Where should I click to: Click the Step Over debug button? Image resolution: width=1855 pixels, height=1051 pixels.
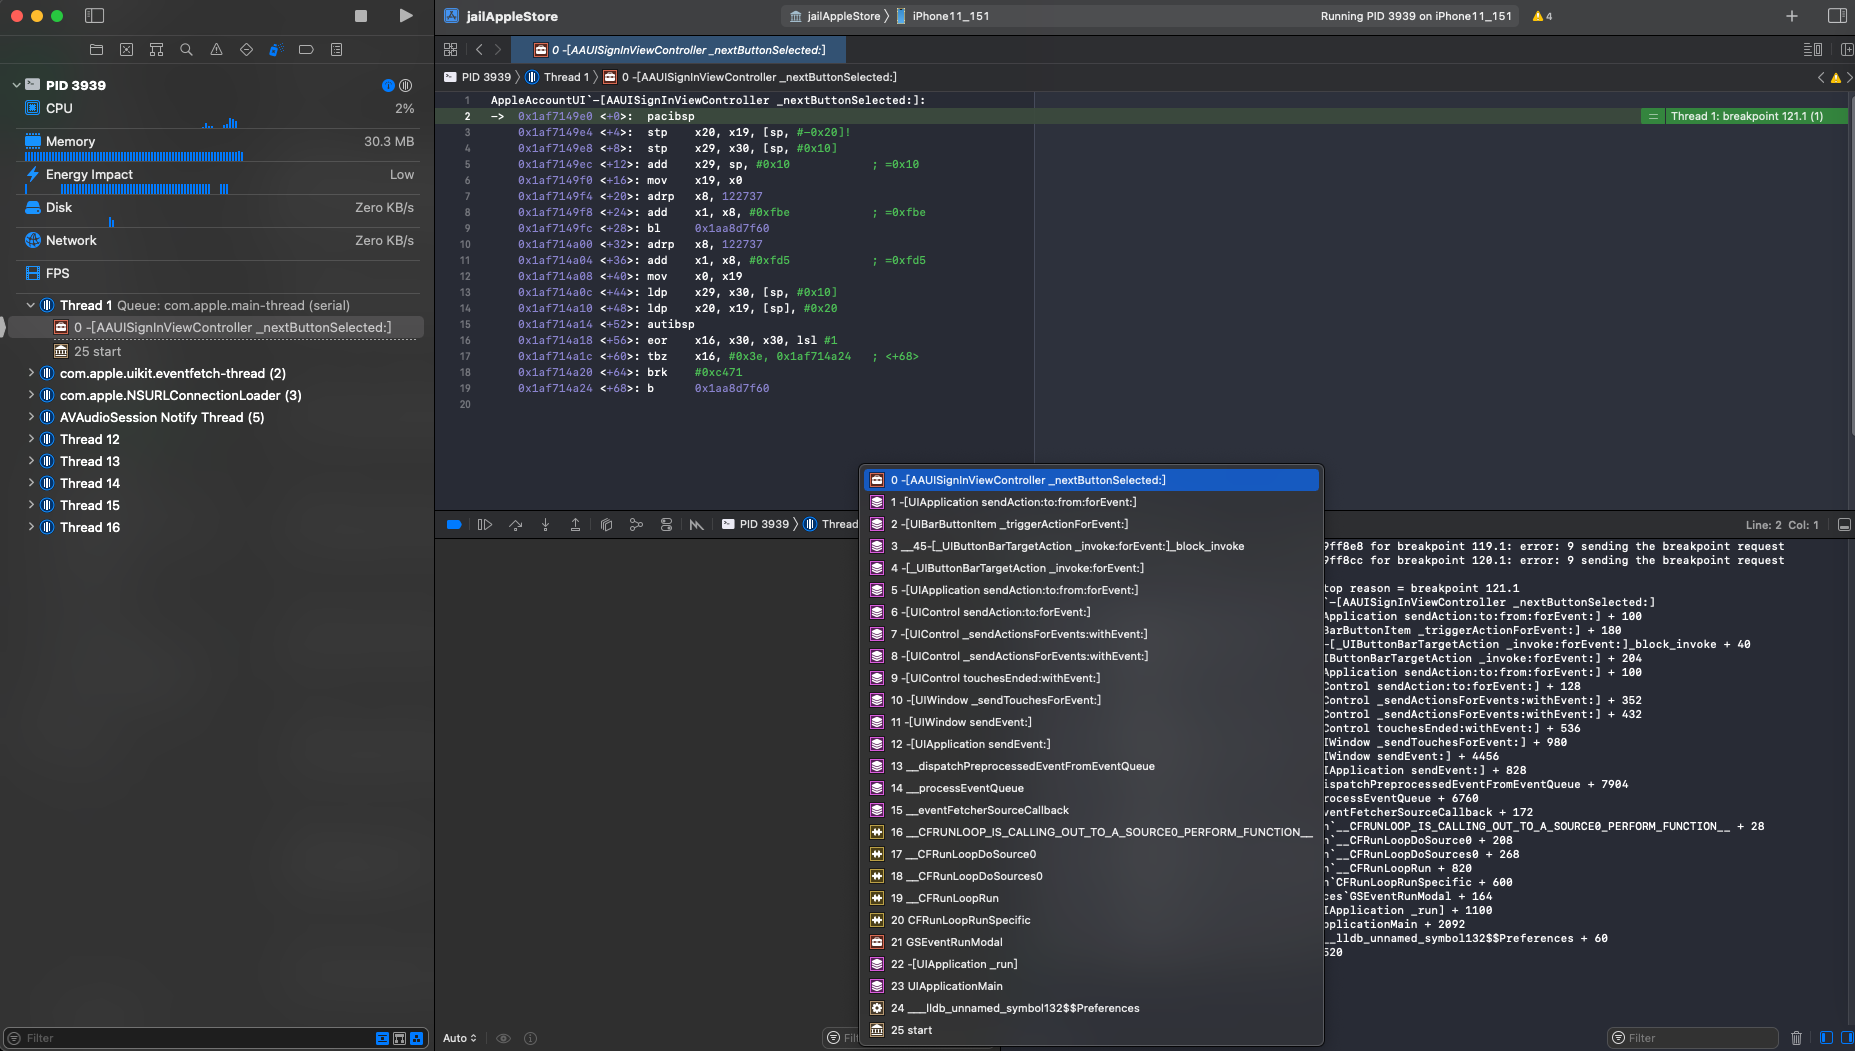tap(515, 524)
